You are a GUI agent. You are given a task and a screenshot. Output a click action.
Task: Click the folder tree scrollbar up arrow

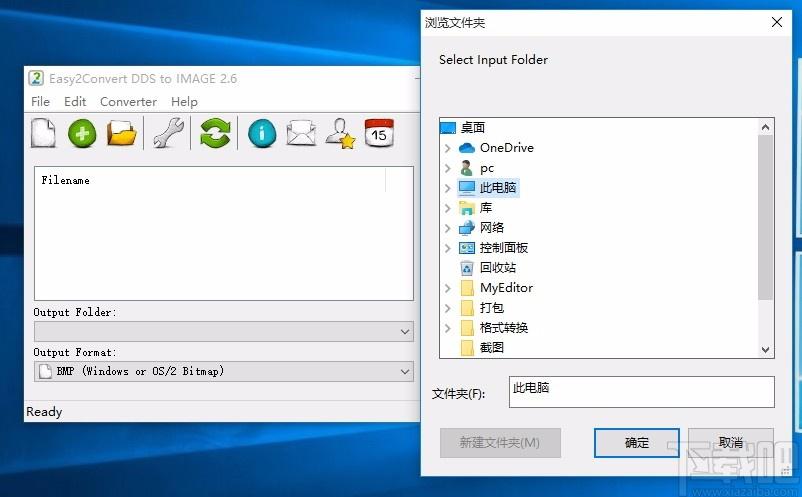tap(765, 127)
